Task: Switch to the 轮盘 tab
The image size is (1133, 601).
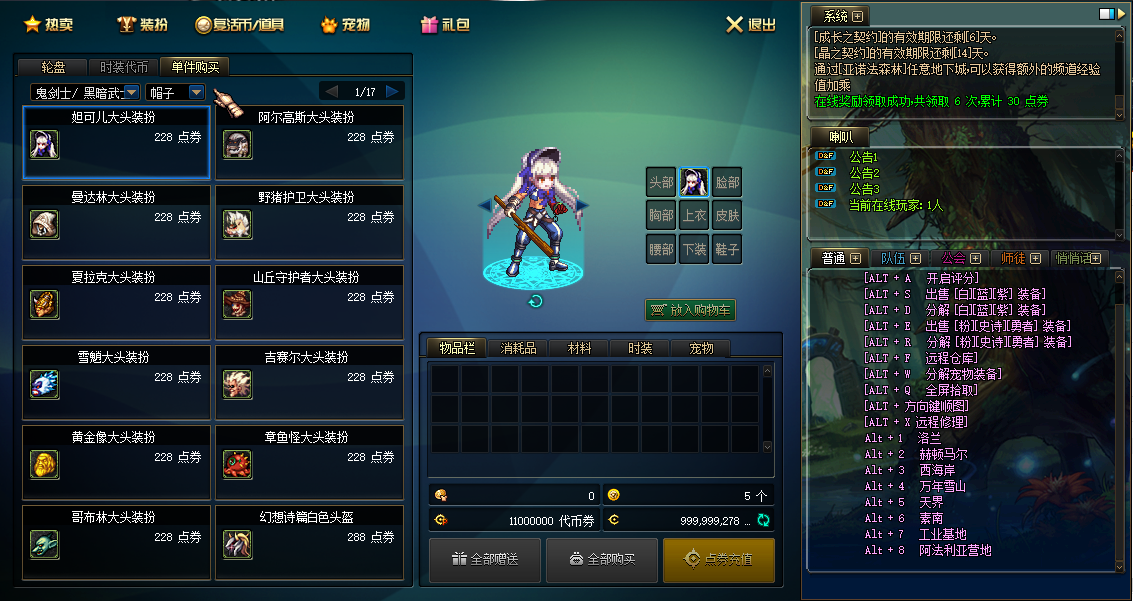Action: click(x=53, y=67)
